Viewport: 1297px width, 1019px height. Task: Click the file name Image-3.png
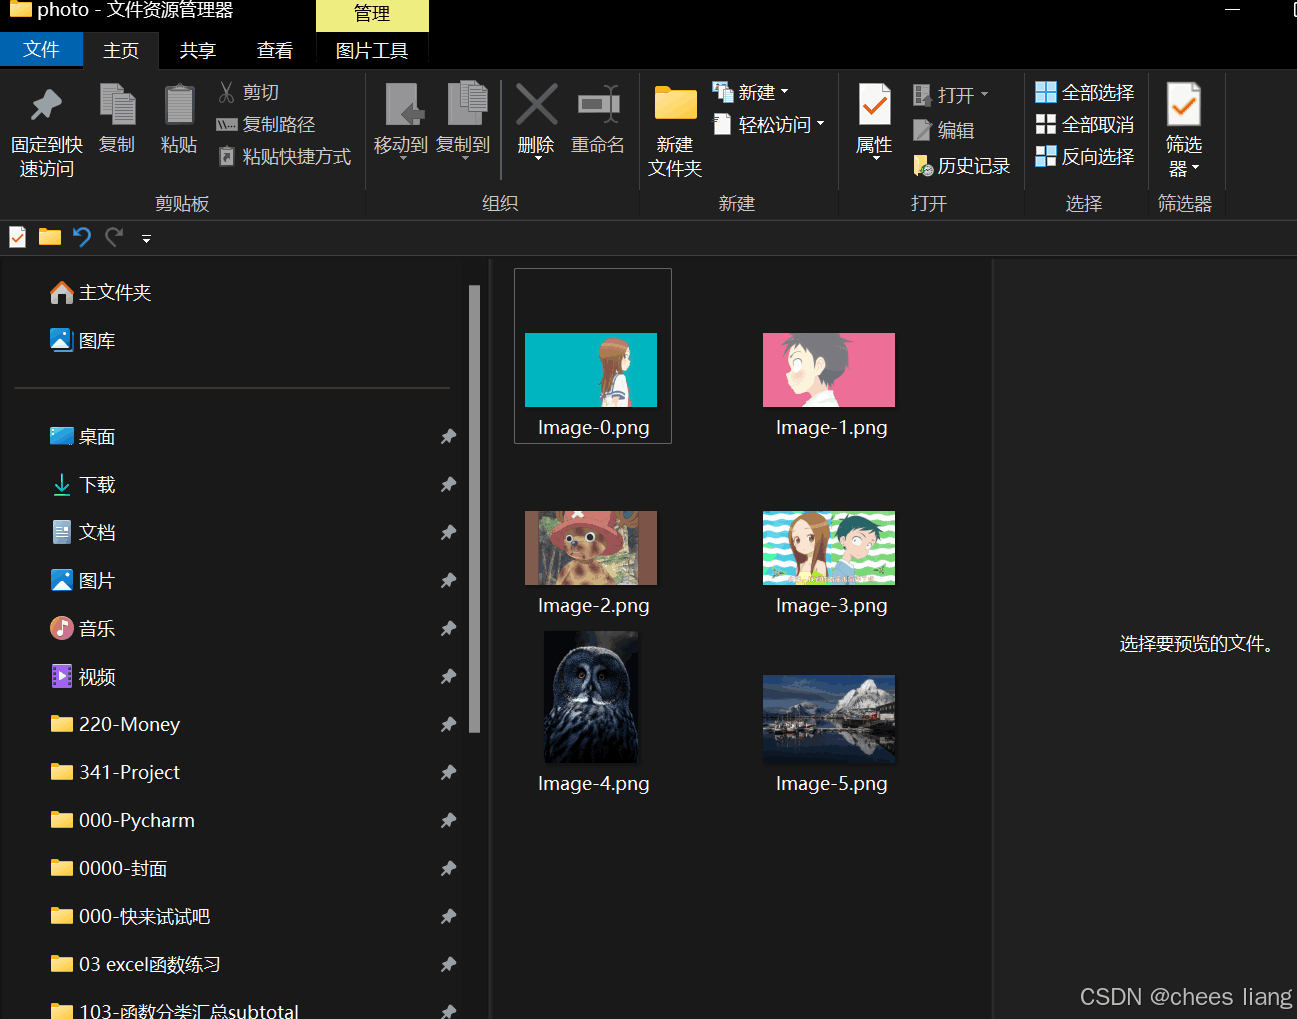pyautogui.click(x=831, y=606)
